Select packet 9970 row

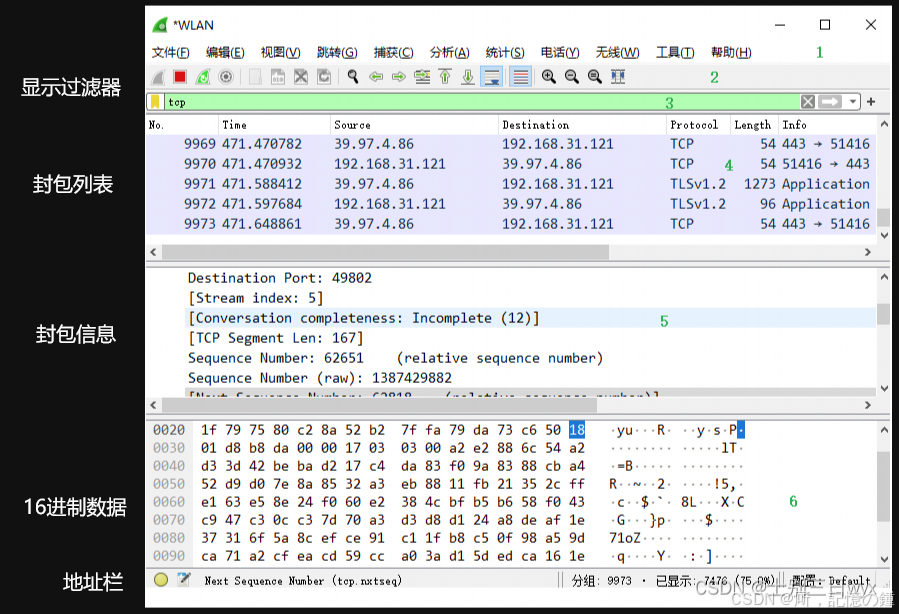point(511,164)
